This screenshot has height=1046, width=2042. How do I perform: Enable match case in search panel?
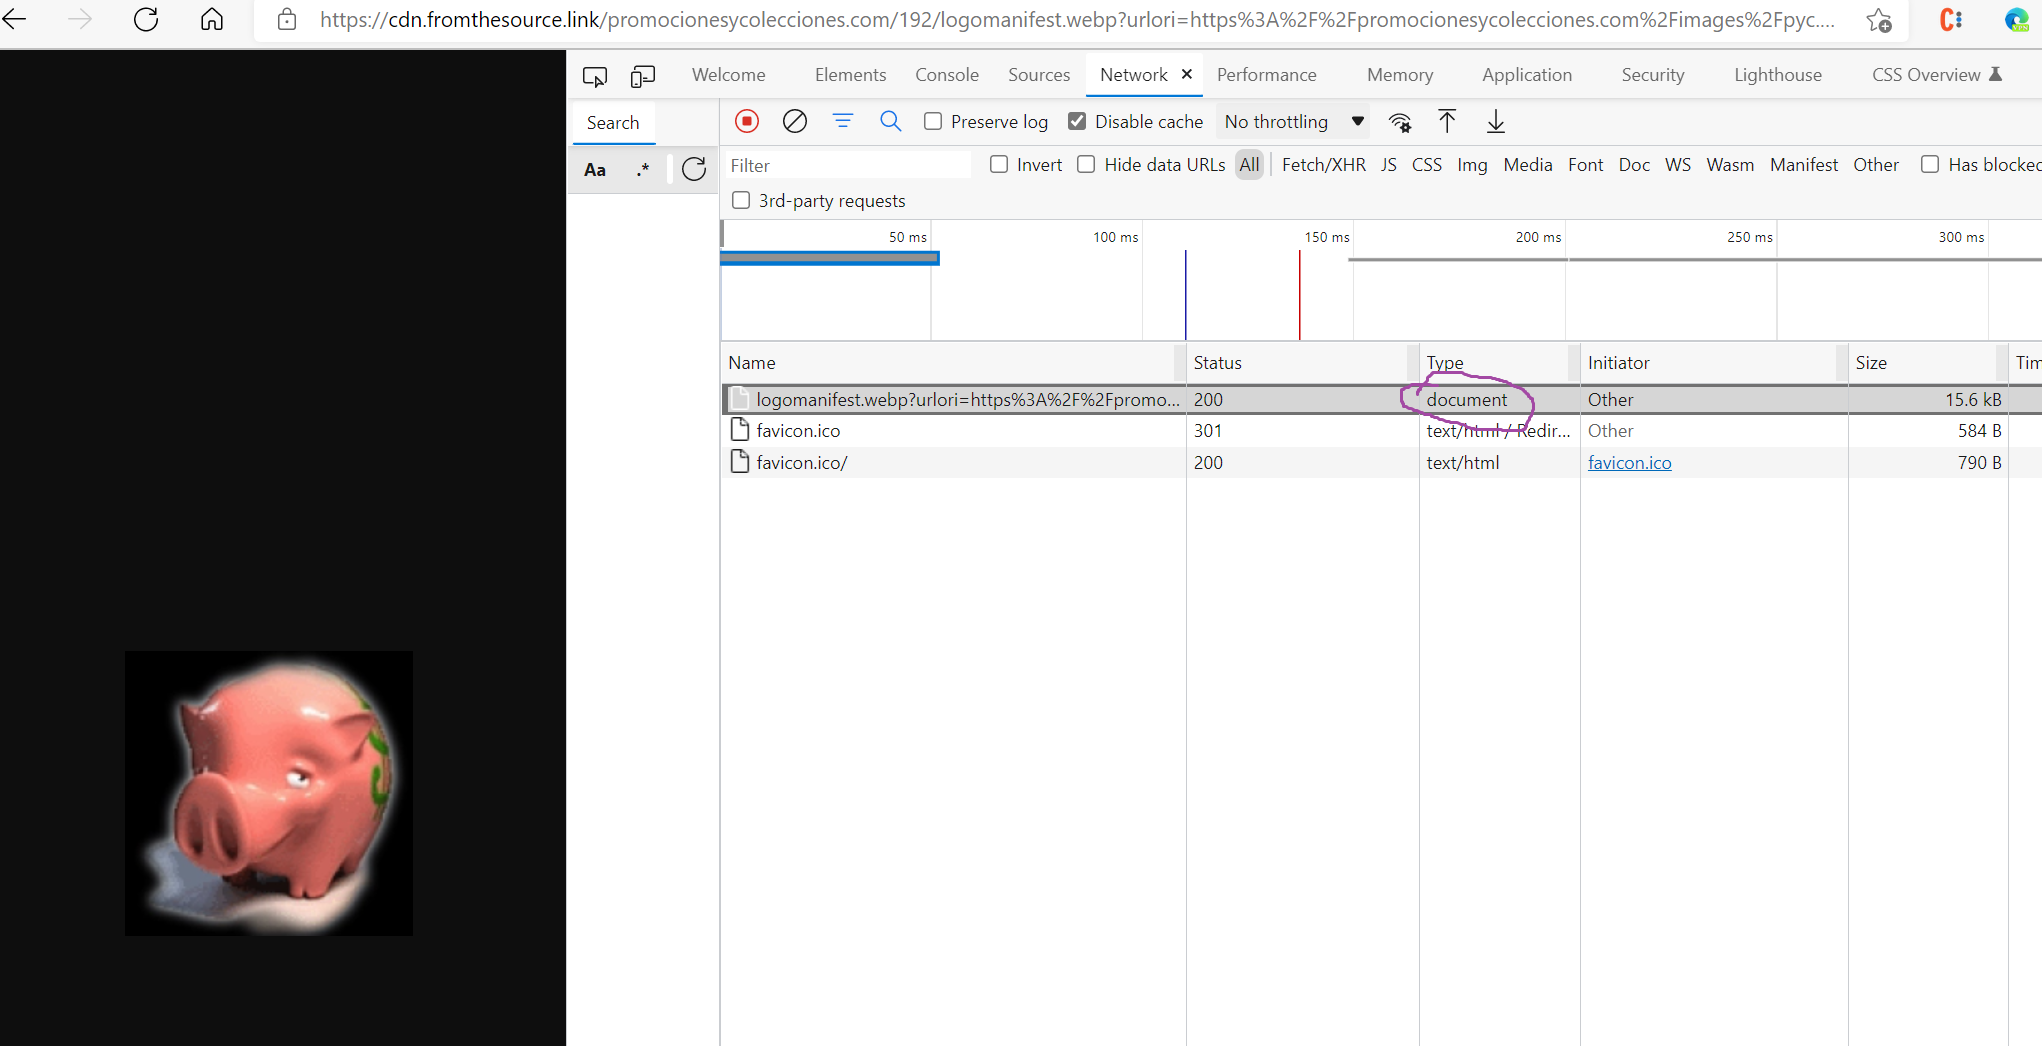(595, 170)
